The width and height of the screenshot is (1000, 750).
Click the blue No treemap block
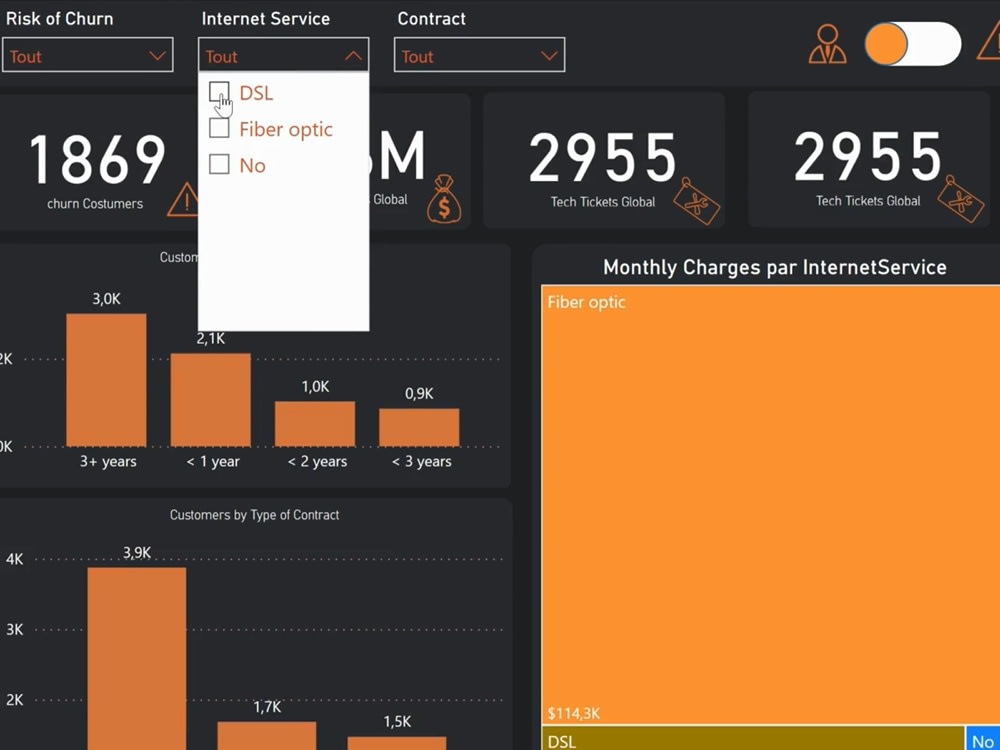(x=983, y=738)
